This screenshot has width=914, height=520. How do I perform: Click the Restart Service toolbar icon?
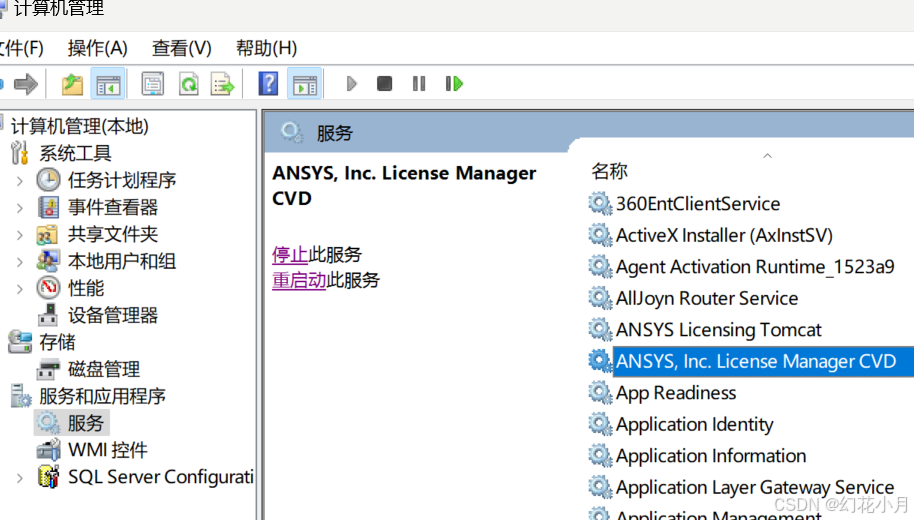[x=455, y=84]
